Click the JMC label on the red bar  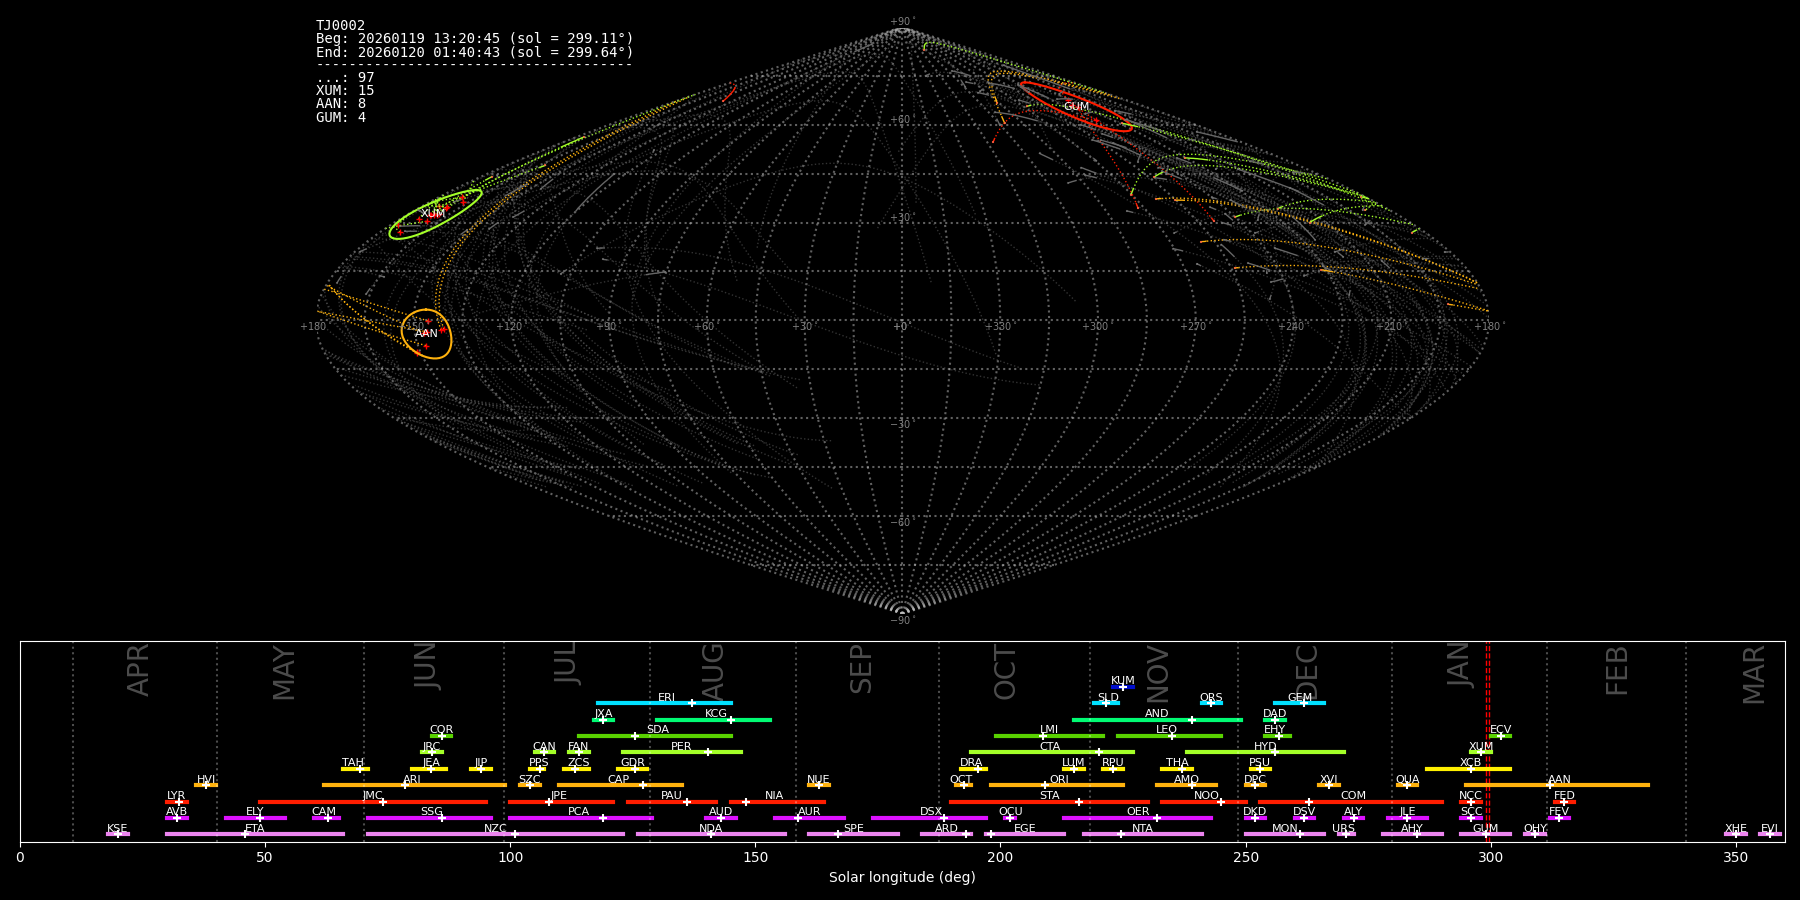coord(372,796)
